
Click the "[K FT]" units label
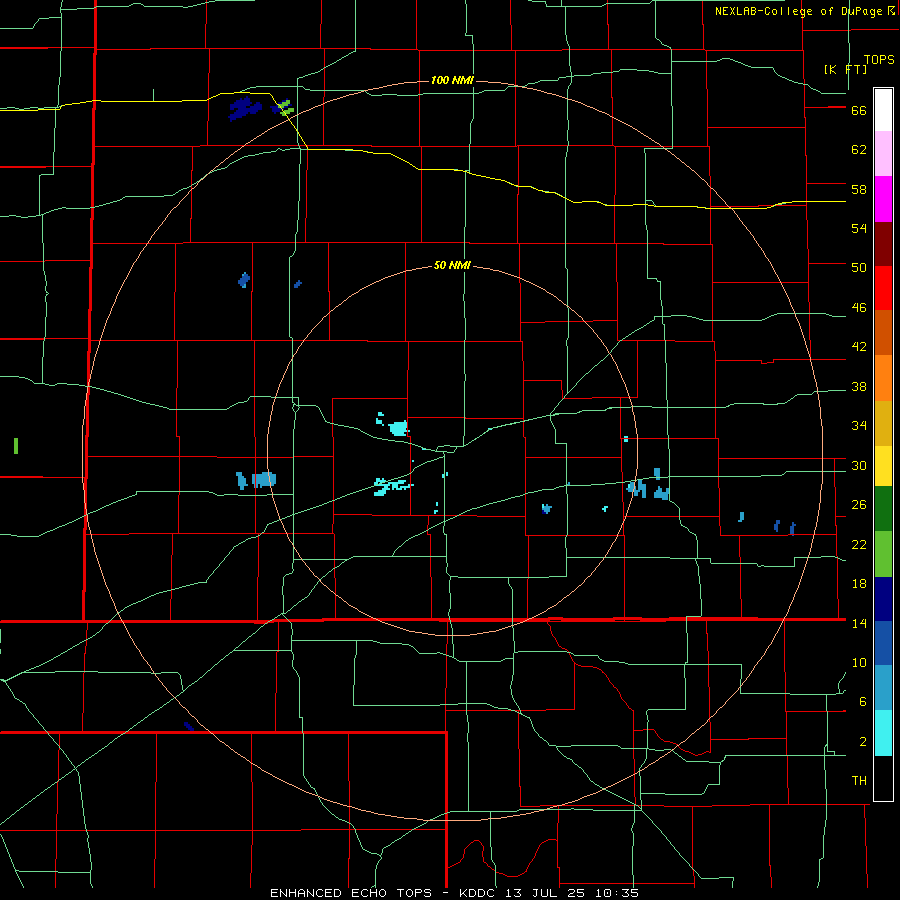click(x=845, y=69)
